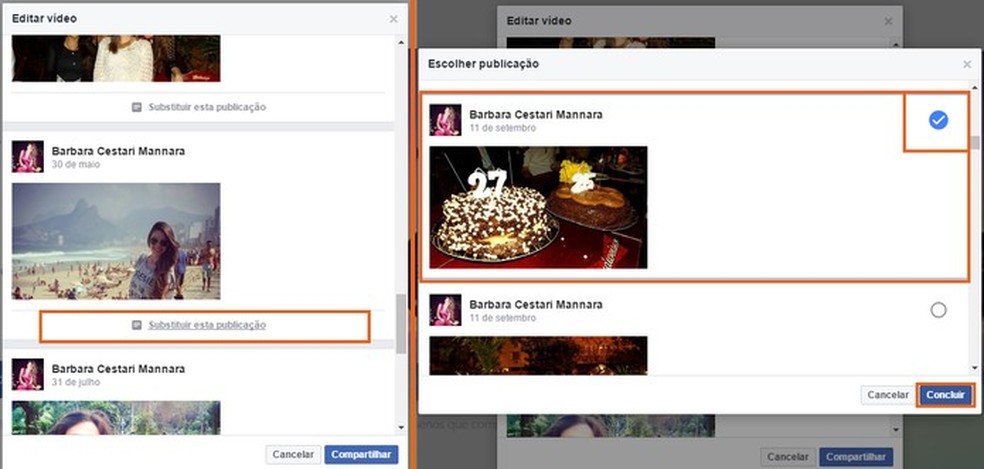
Task: Click scroll up arrow in left Editar vídeo dialog
Action: click(402, 43)
